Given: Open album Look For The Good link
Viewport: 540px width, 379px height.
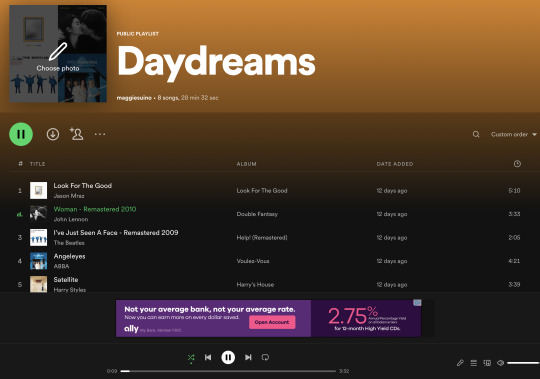Looking at the screenshot, I should point(262,191).
